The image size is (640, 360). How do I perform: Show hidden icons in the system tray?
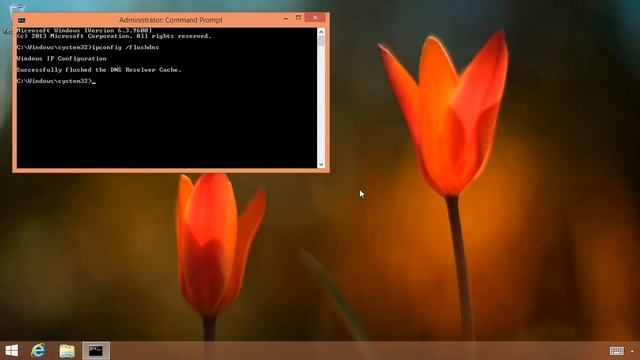click(632, 351)
